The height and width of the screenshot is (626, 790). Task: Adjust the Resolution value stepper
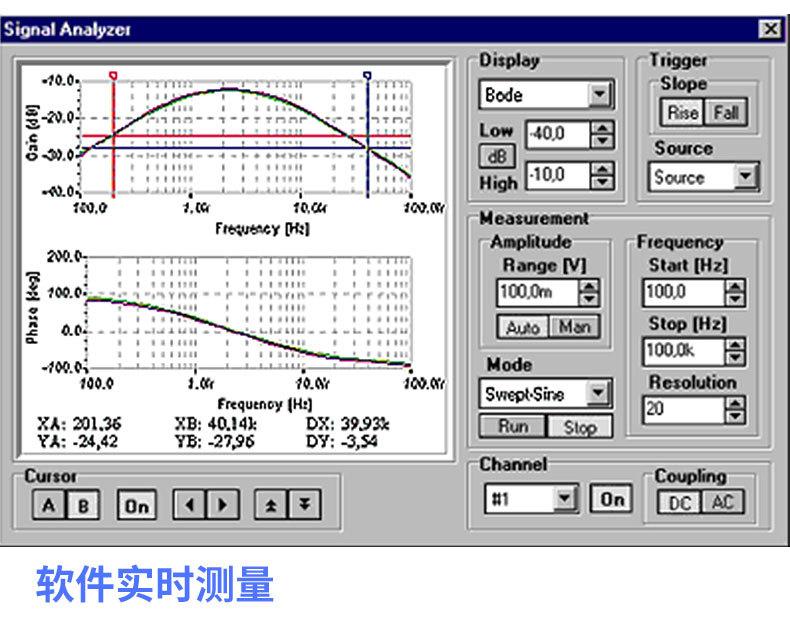point(735,409)
